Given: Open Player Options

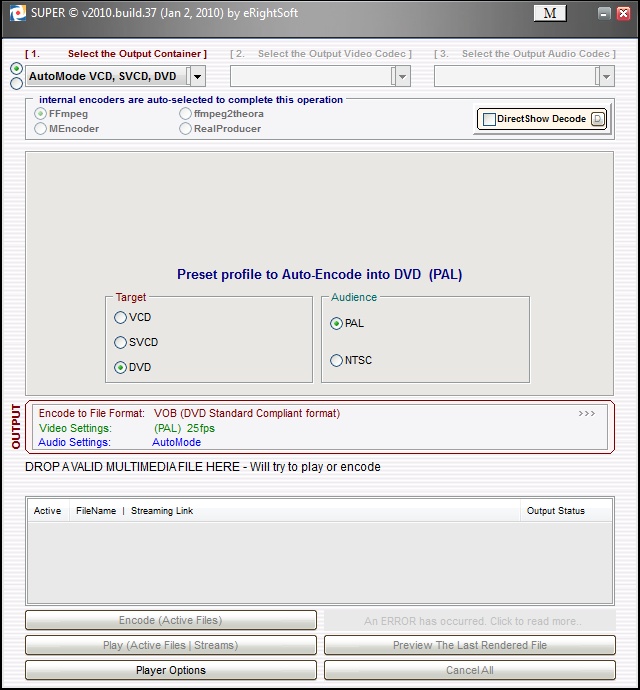Looking at the screenshot, I should [171, 670].
